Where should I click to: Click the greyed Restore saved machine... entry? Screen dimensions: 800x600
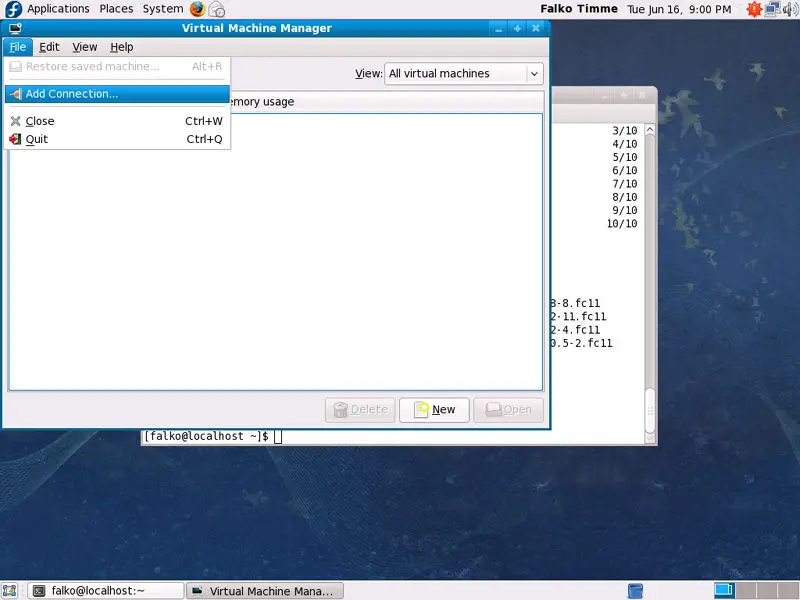[x=117, y=66]
